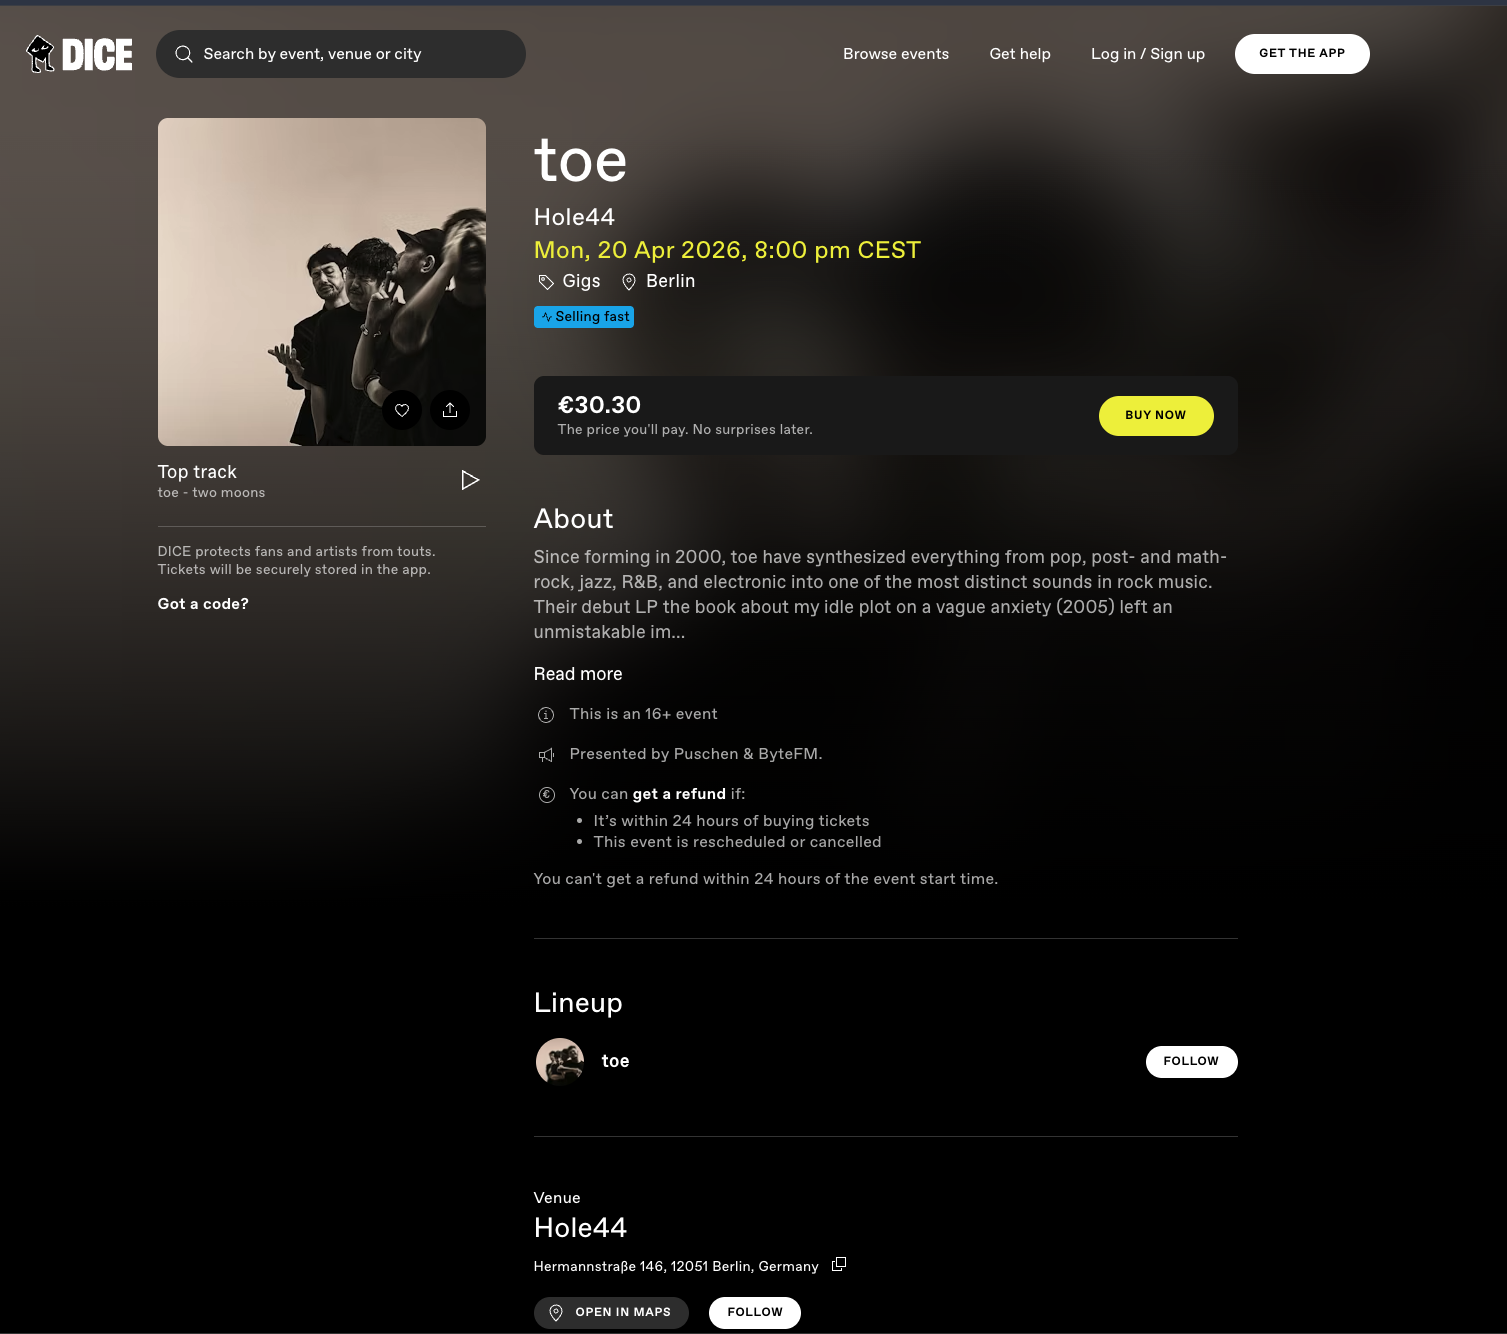The image size is (1507, 1334).
Task: Click Browse events in the navigation
Action: coord(895,54)
